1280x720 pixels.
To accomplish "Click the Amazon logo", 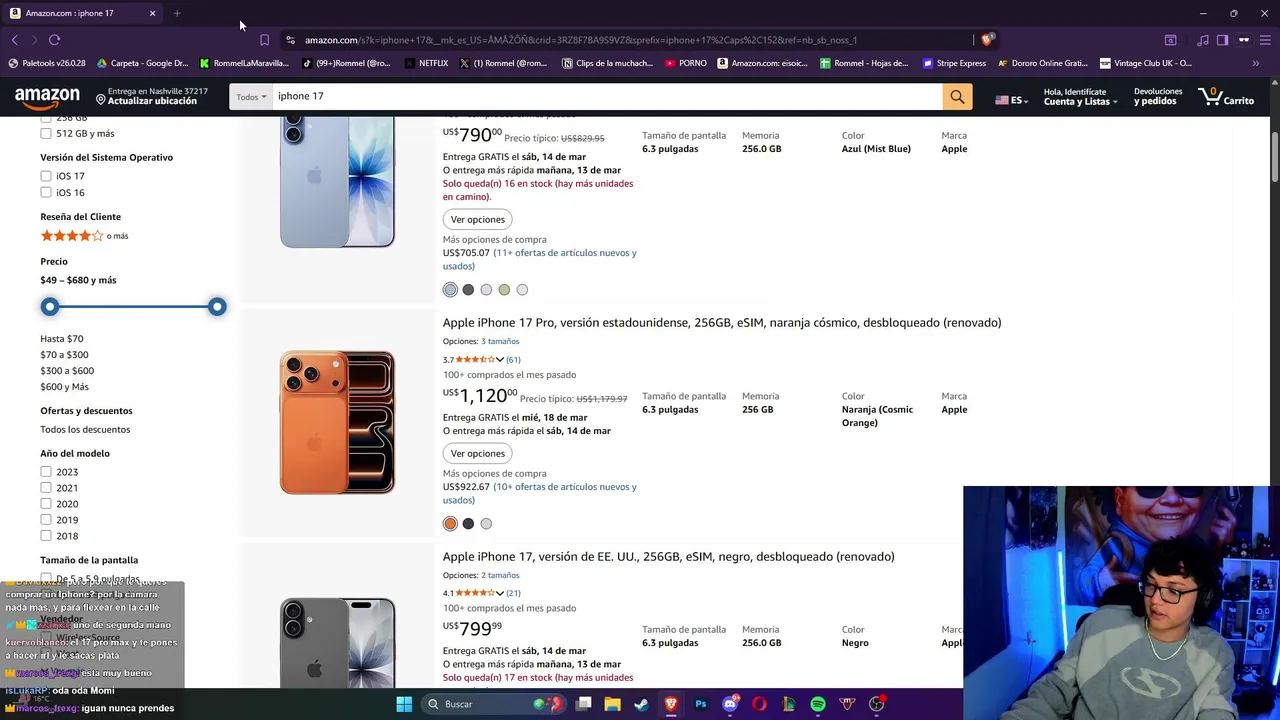I will [x=47, y=97].
